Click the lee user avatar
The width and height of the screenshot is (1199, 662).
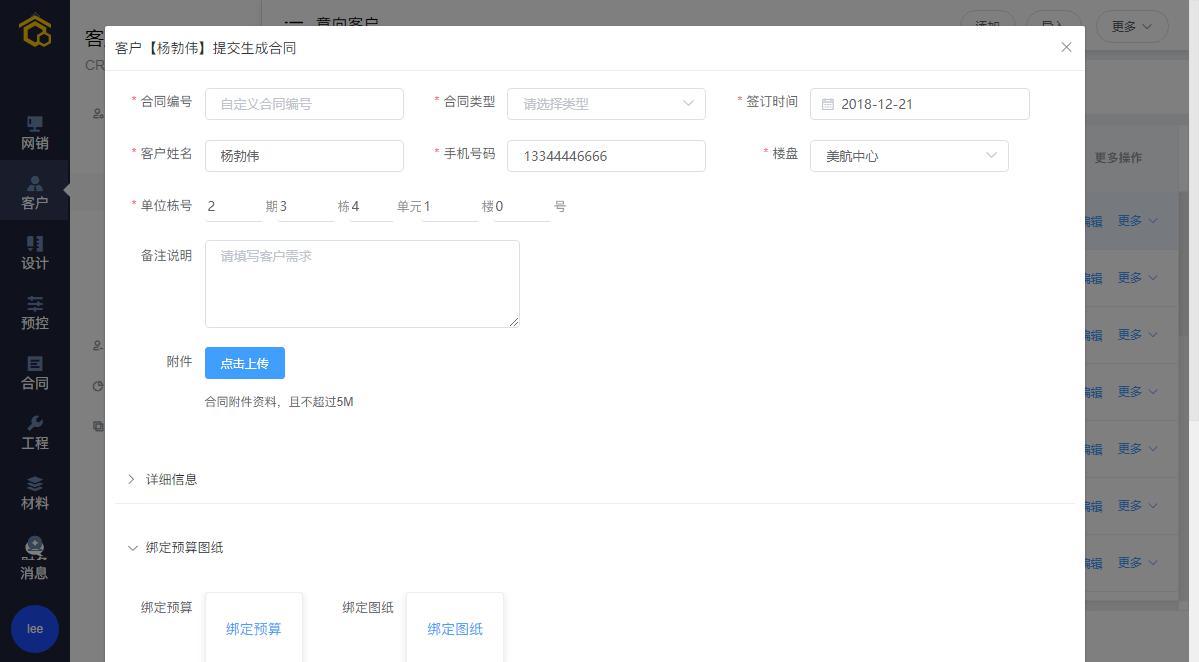click(x=35, y=629)
